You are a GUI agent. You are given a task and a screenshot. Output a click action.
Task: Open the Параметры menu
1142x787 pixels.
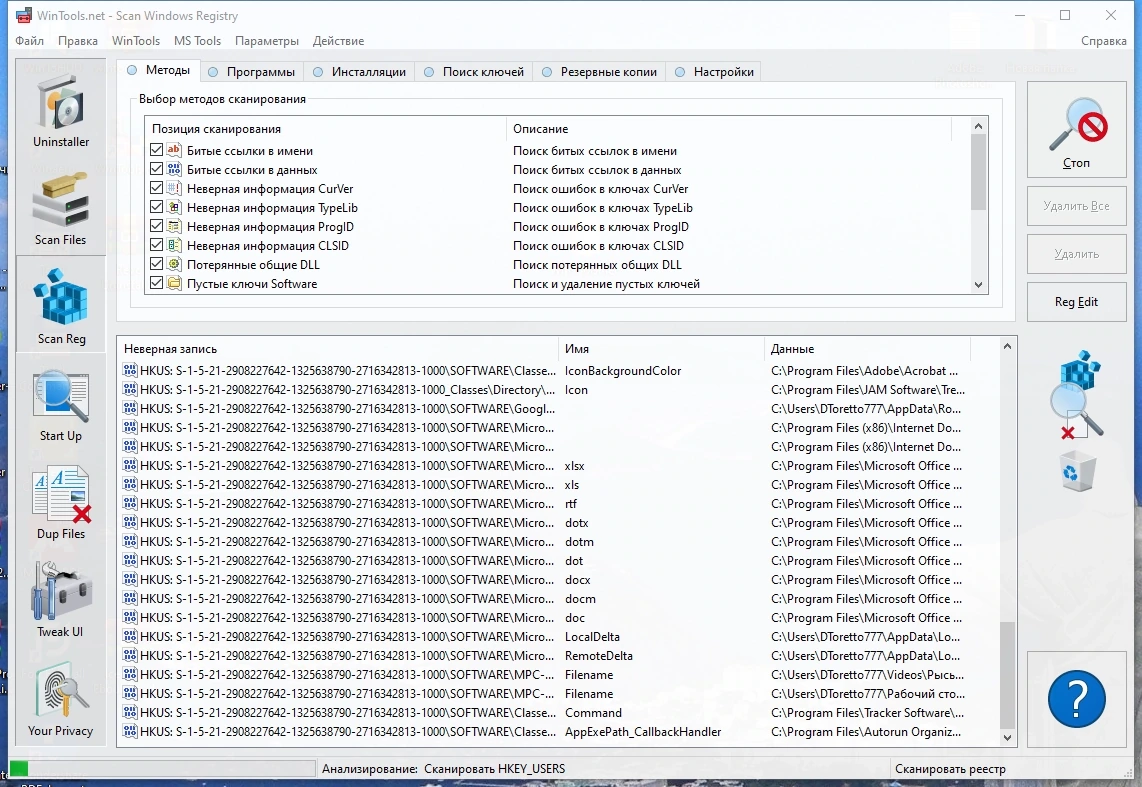267,41
